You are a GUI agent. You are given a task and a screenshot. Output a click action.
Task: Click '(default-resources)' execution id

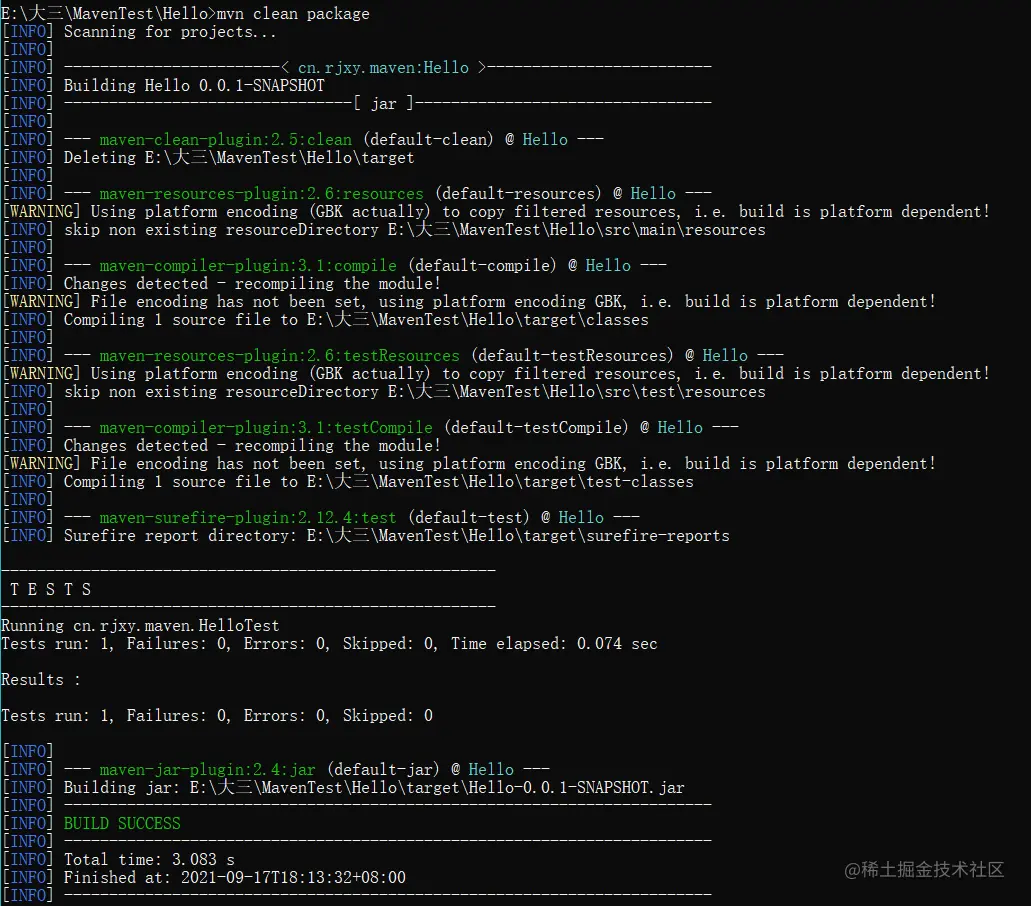pos(518,194)
